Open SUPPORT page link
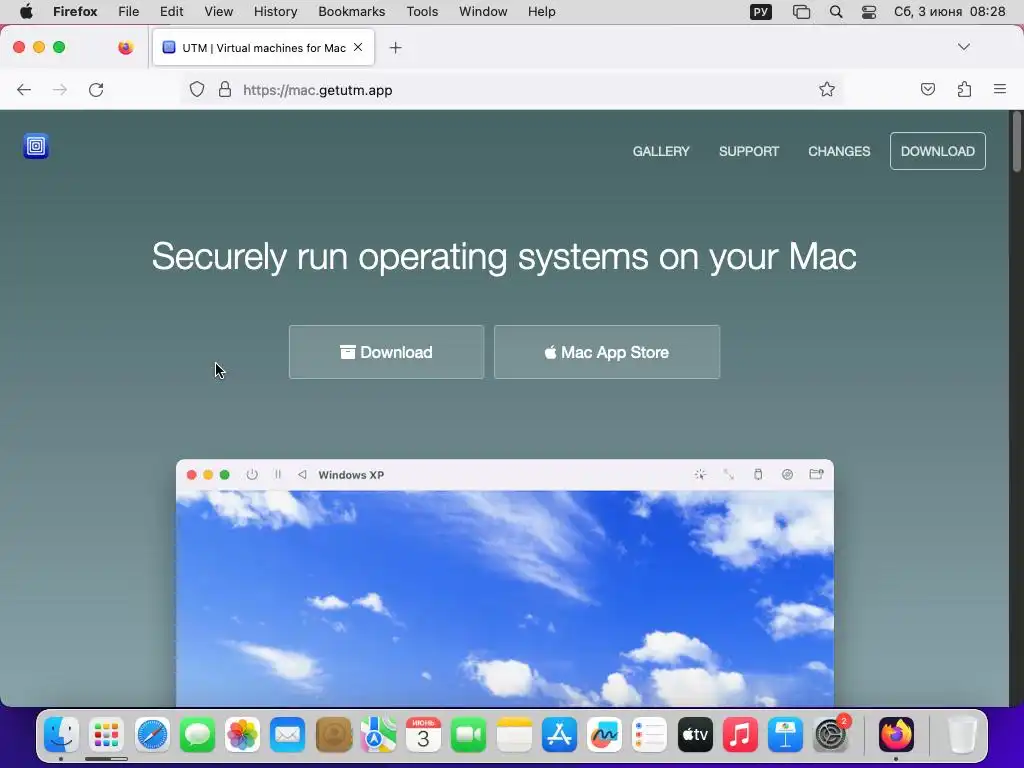1024x768 pixels. pyautogui.click(x=749, y=152)
